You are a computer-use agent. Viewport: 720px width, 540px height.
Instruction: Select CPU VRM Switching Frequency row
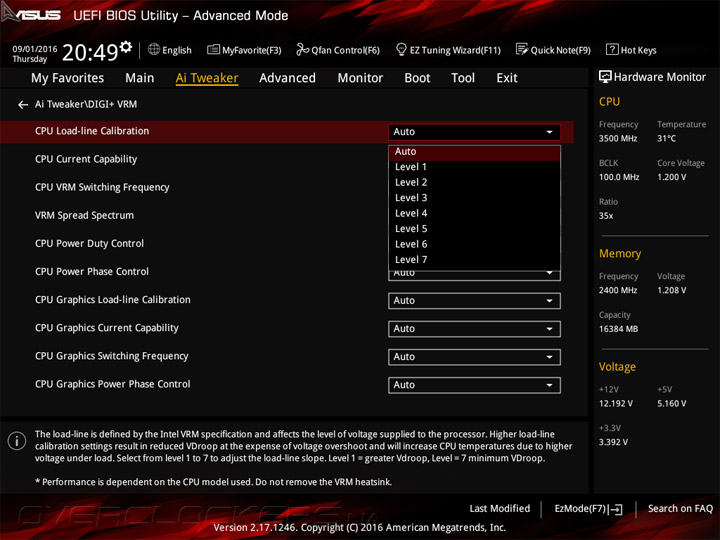click(102, 187)
